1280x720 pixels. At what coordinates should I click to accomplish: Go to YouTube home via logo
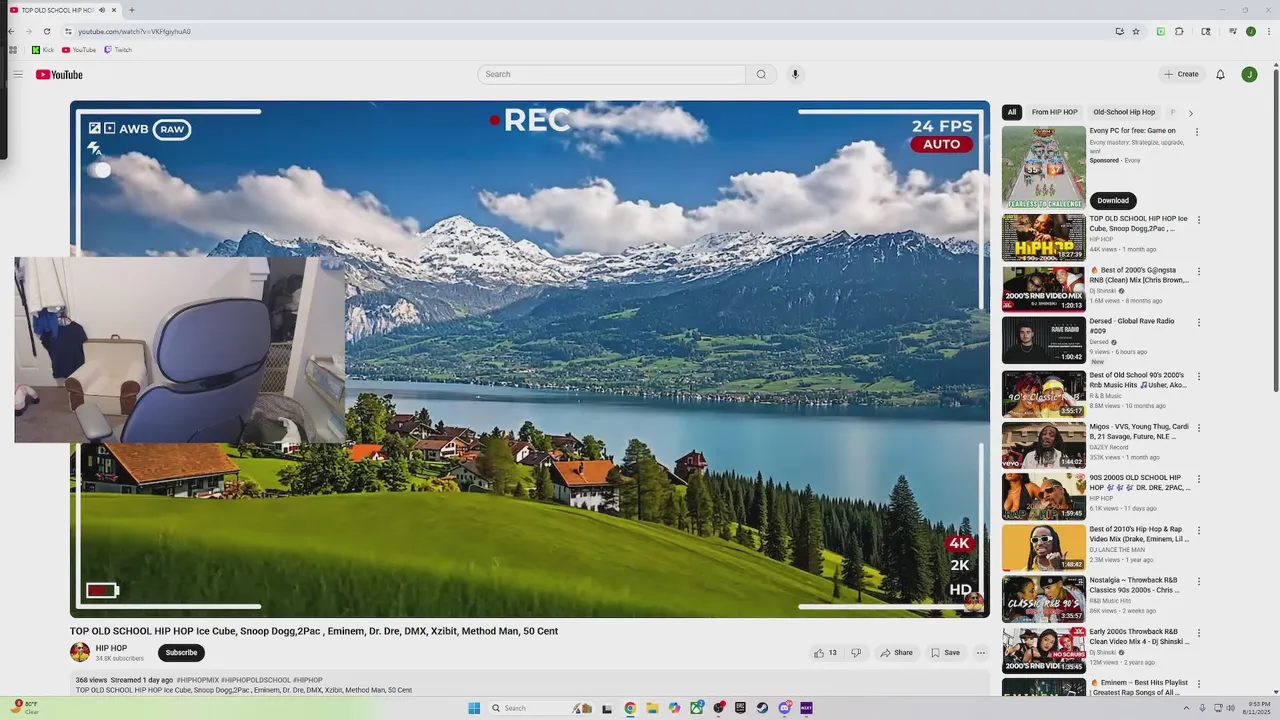59,74
